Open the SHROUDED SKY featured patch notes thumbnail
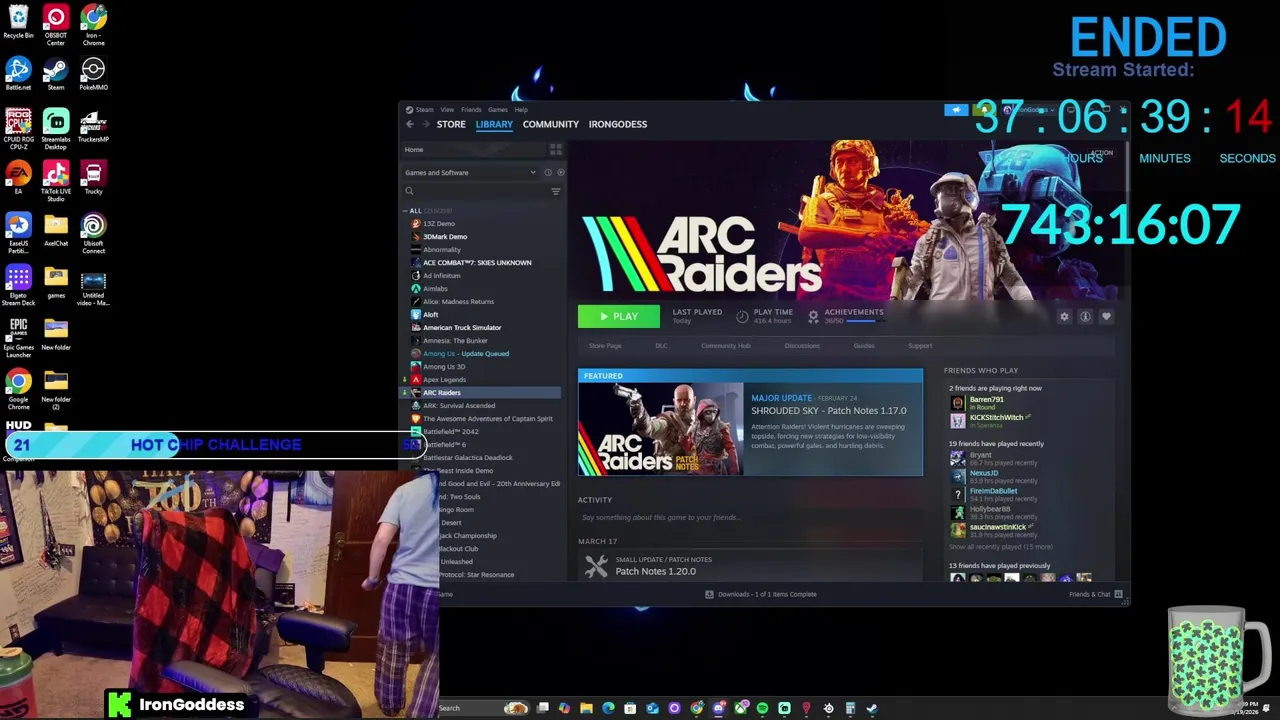 coord(661,429)
